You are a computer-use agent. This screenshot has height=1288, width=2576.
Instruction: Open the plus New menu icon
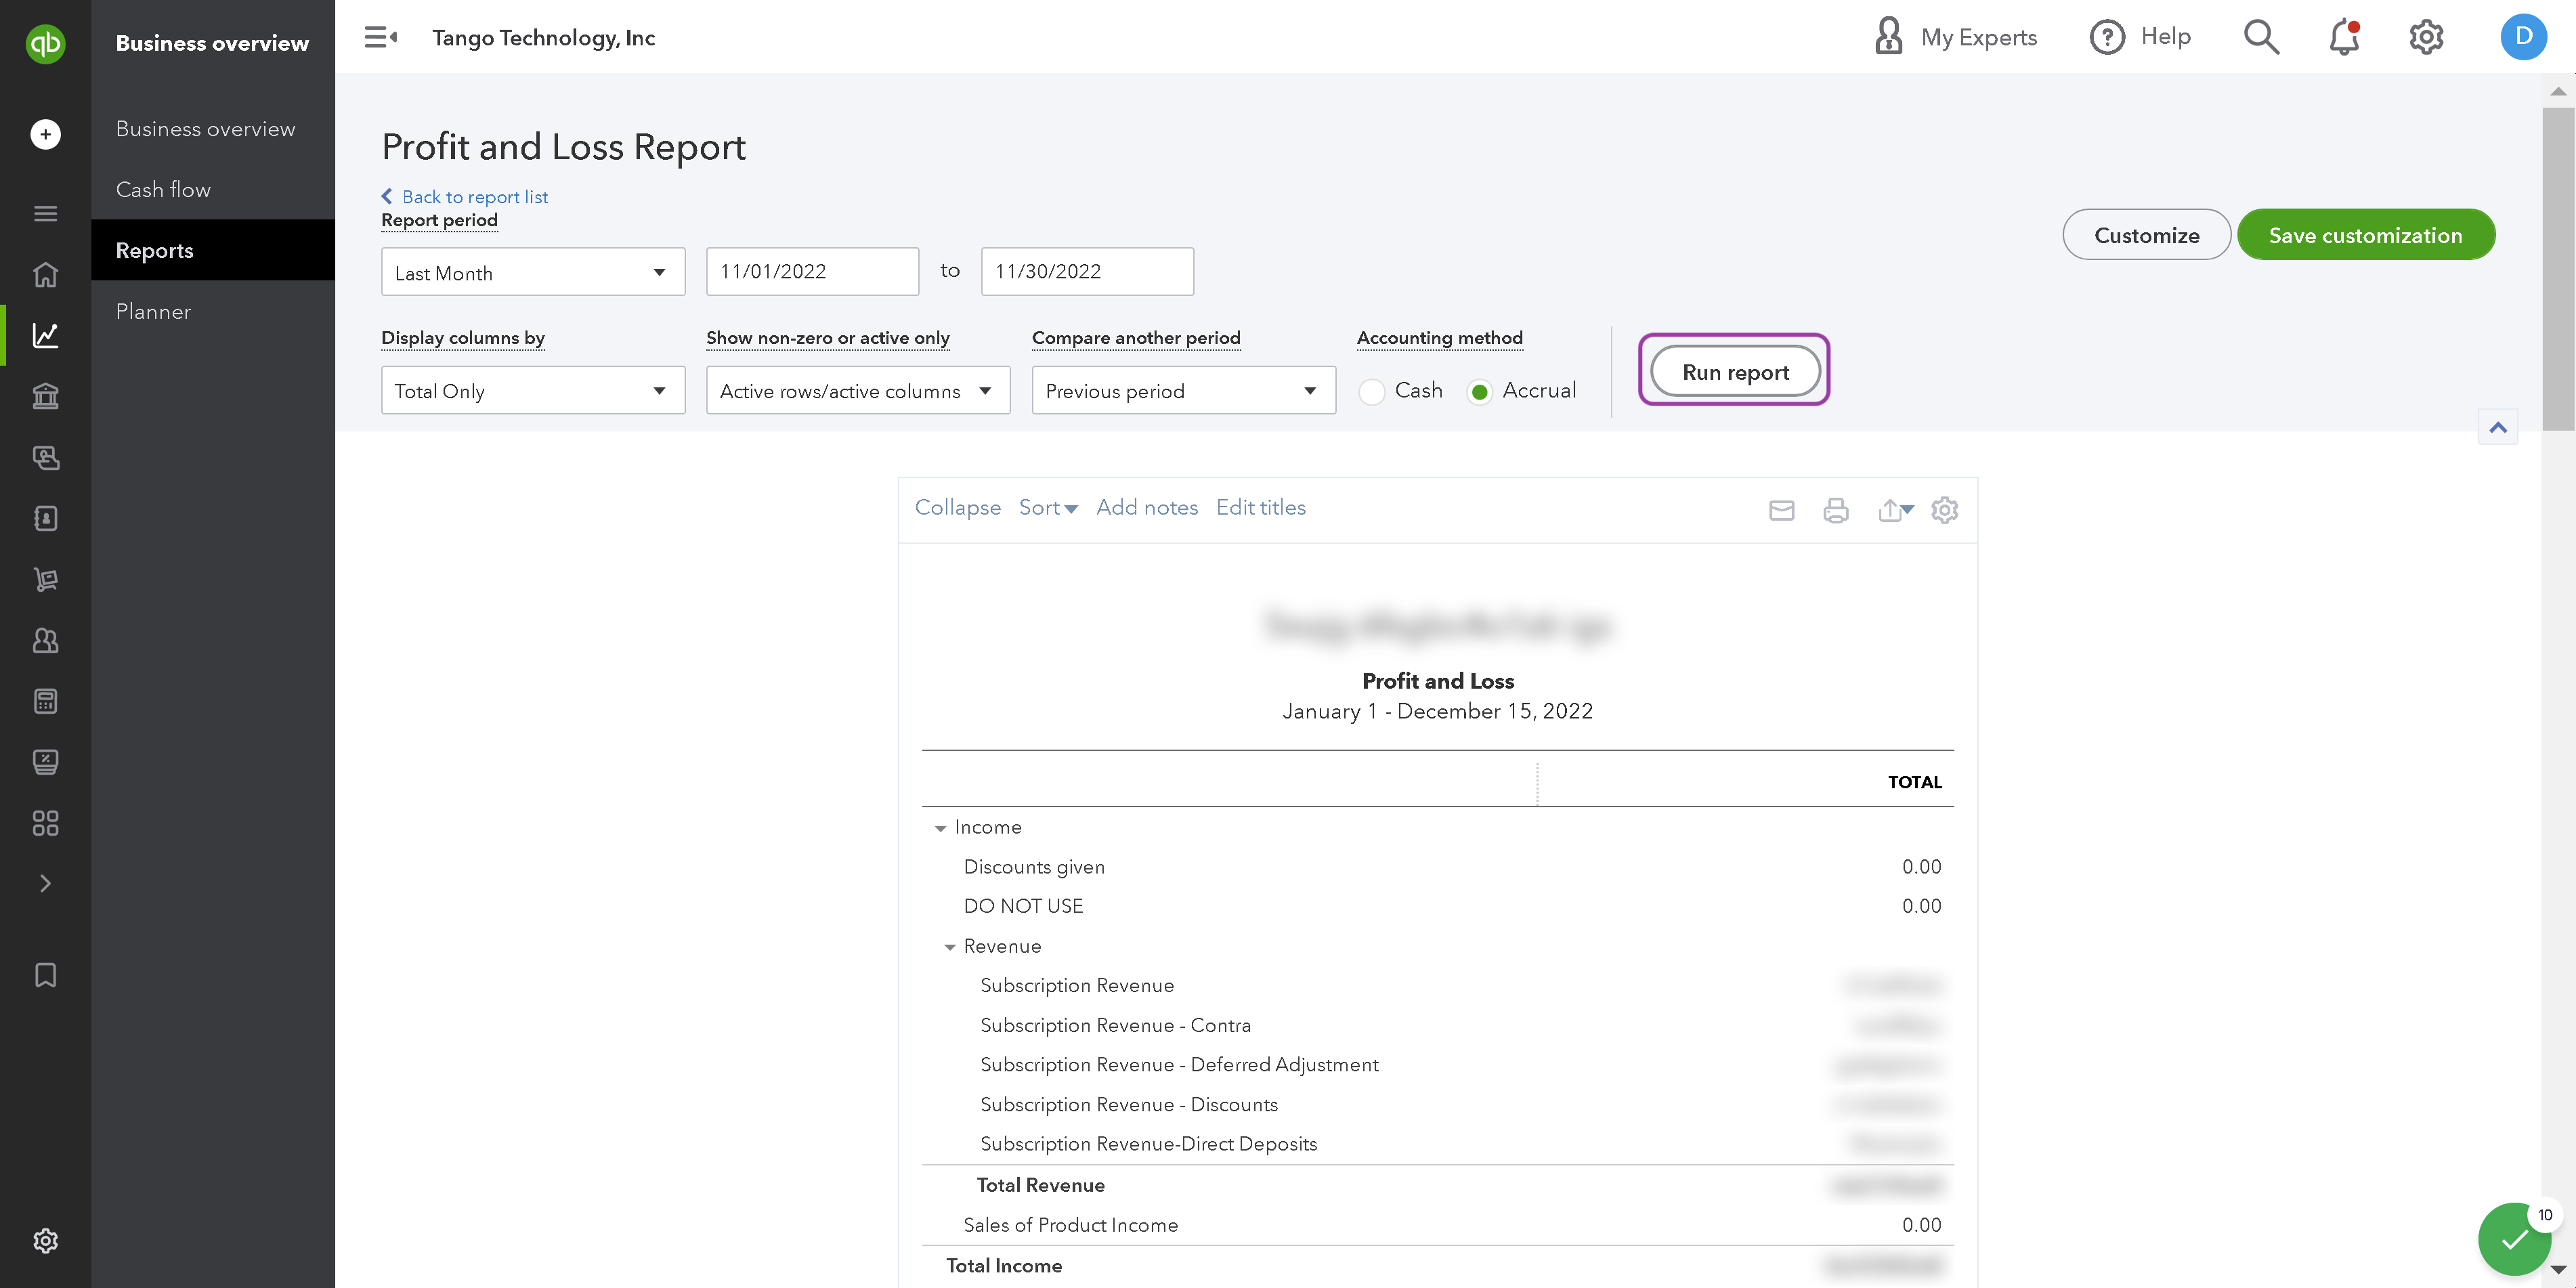tap(45, 134)
